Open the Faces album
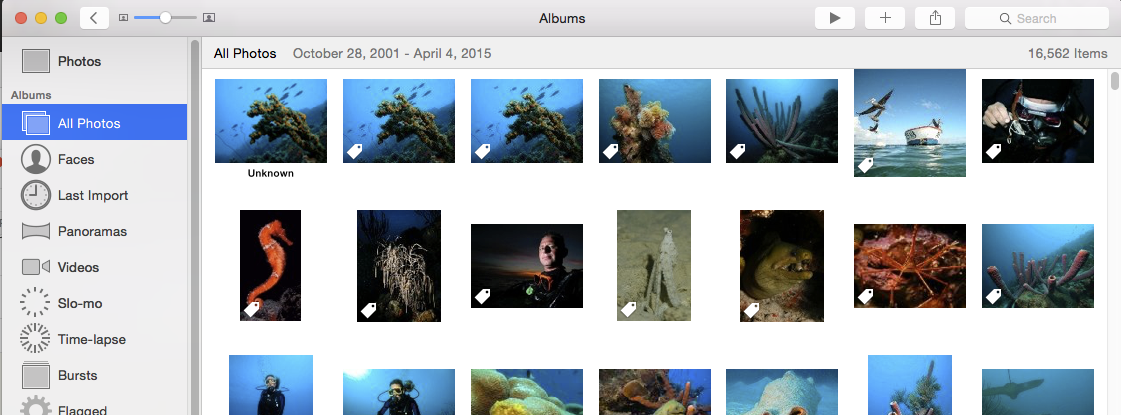The width and height of the screenshot is (1121, 415). [94, 159]
